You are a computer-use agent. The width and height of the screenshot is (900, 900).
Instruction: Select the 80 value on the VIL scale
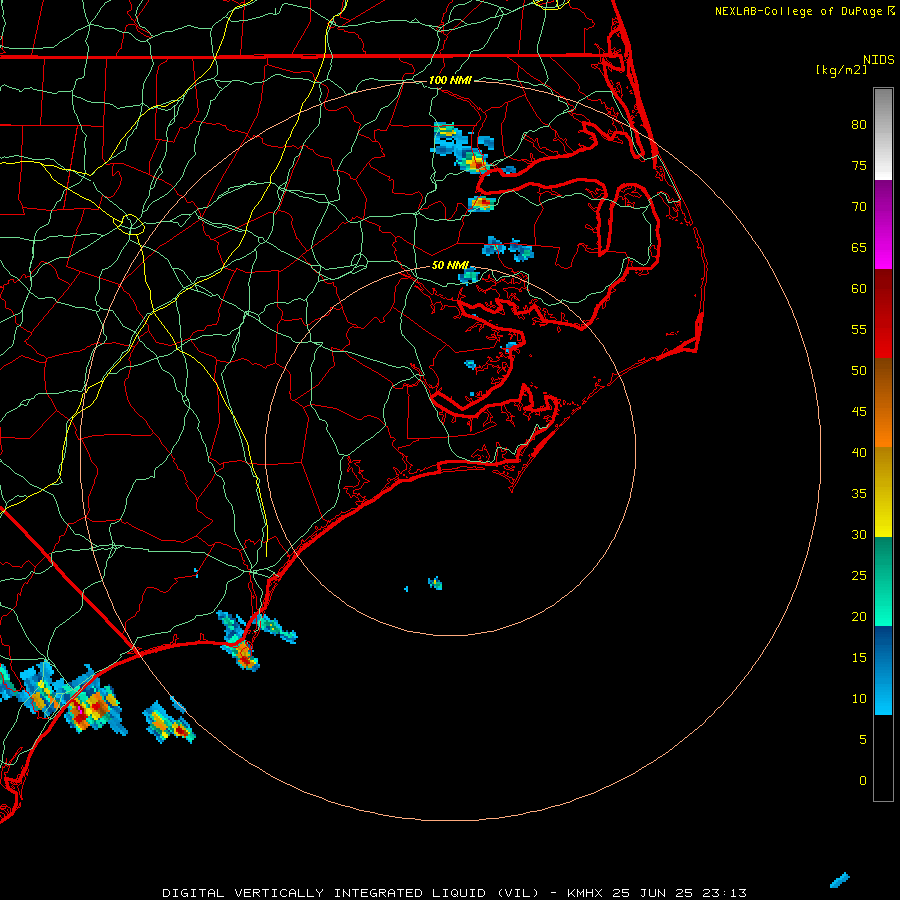point(859,125)
